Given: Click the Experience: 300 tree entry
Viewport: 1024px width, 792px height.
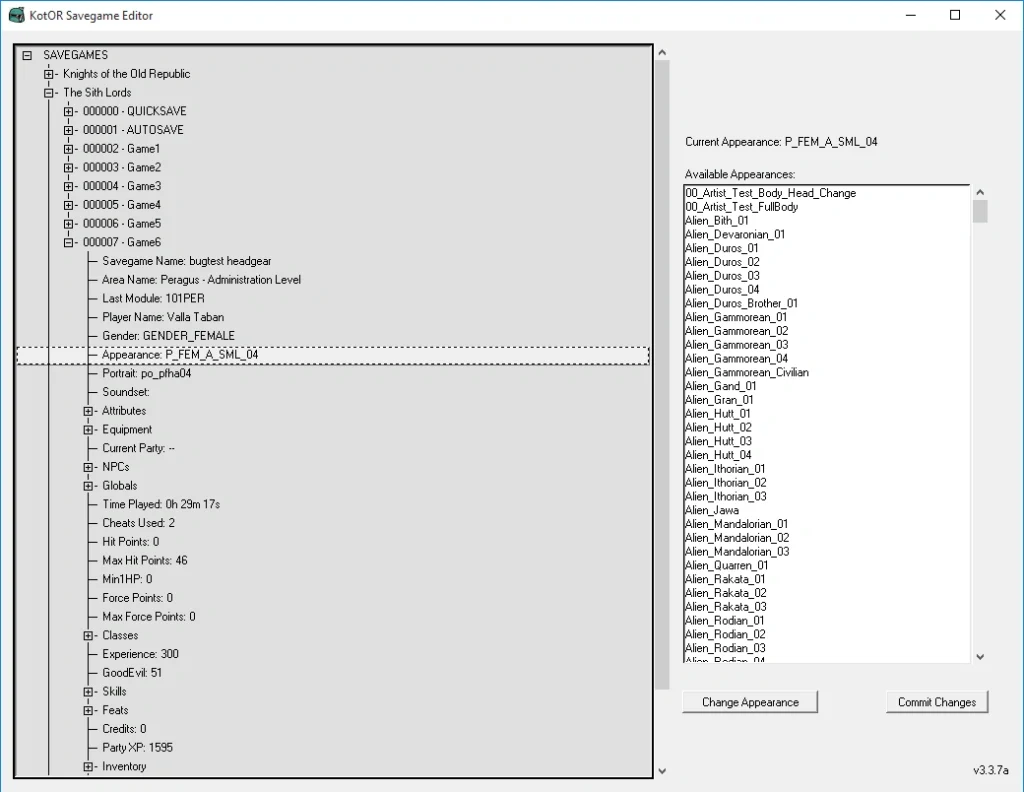Looking at the screenshot, I should (x=140, y=654).
